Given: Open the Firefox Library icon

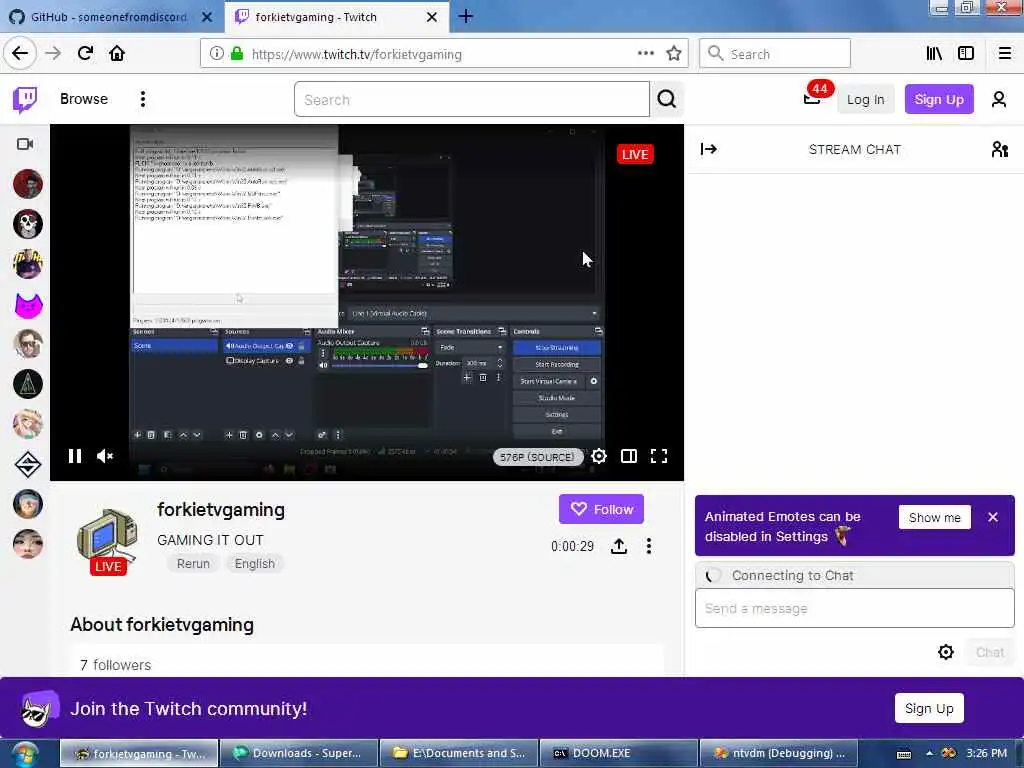Looking at the screenshot, I should (x=934, y=54).
